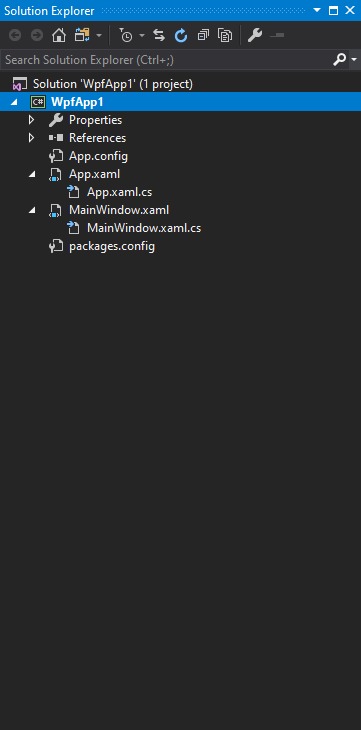
Task: Expand the References tree node
Action: coord(32,138)
